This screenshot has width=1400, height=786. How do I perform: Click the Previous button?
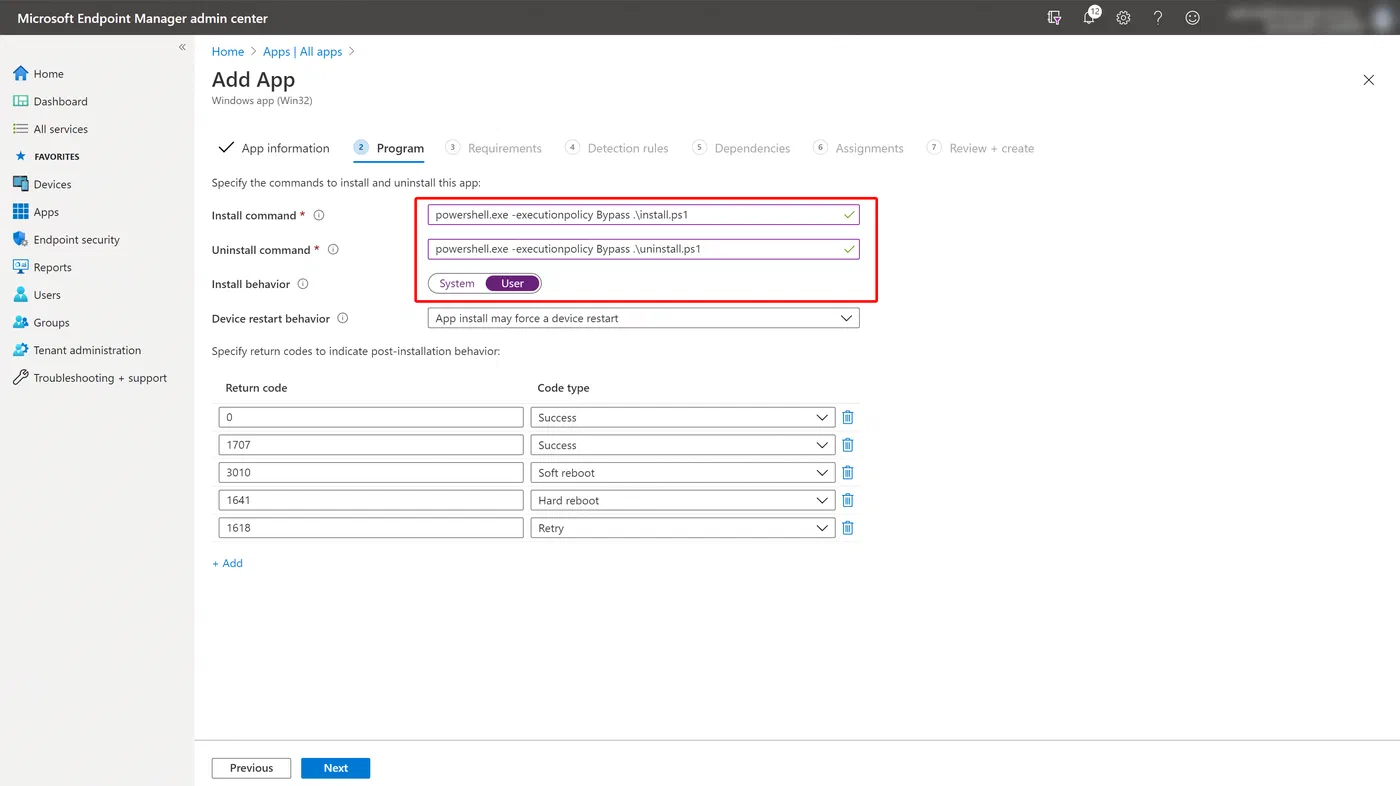(251, 768)
